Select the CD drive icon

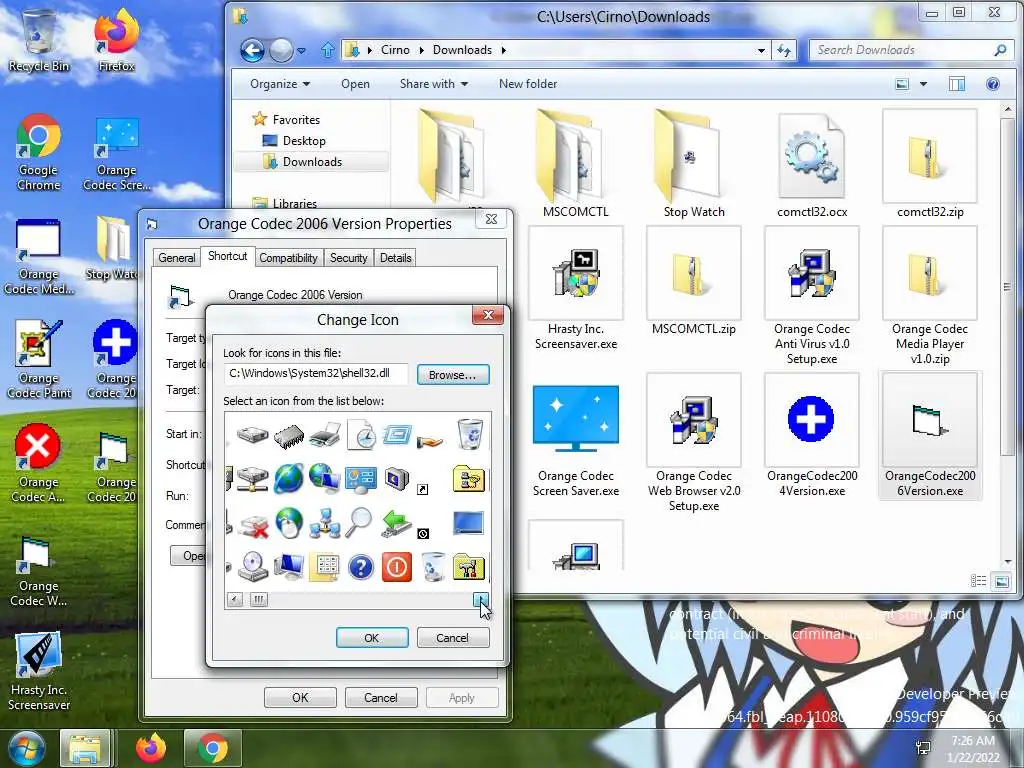[x=252, y=566]
